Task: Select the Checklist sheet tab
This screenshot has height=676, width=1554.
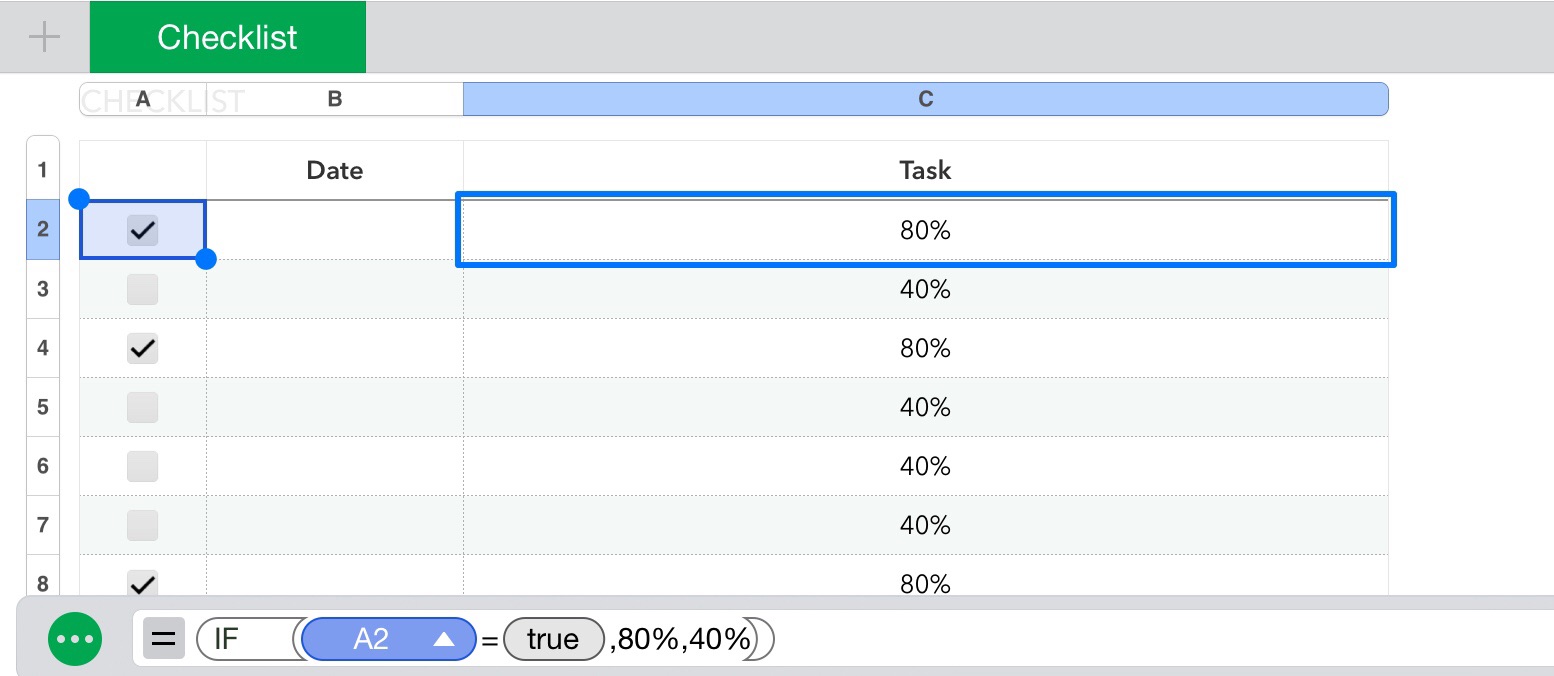Action: click(x=227, y=37)
